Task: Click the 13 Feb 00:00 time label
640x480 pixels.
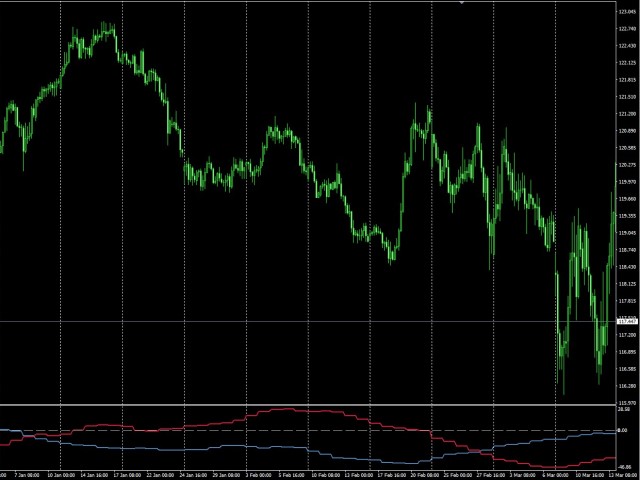Action: (x=358, y=476)
